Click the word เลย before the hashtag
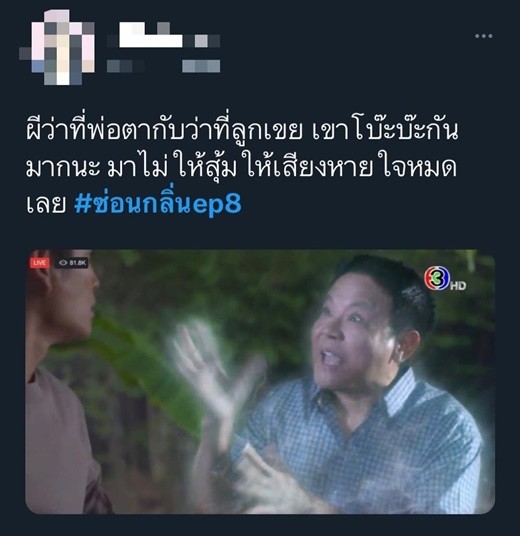 46,204
